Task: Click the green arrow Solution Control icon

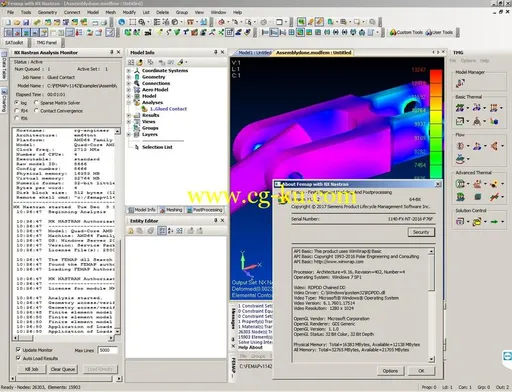Action: (494, 222)
